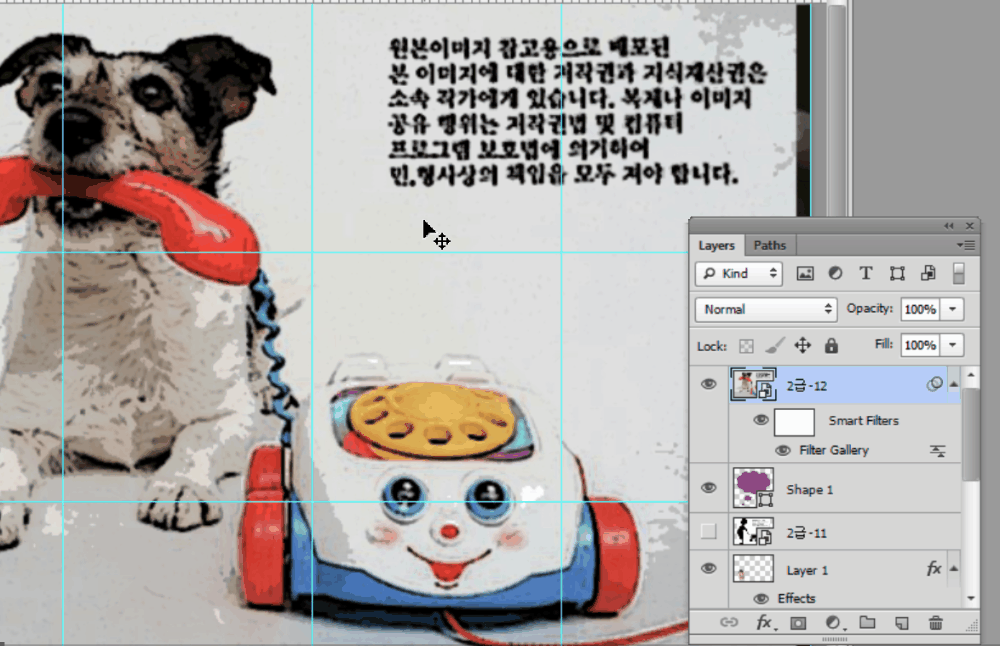Click the Effects label under Layer 1
This screenshot has height=646, width=1000.
pos(797,598)
